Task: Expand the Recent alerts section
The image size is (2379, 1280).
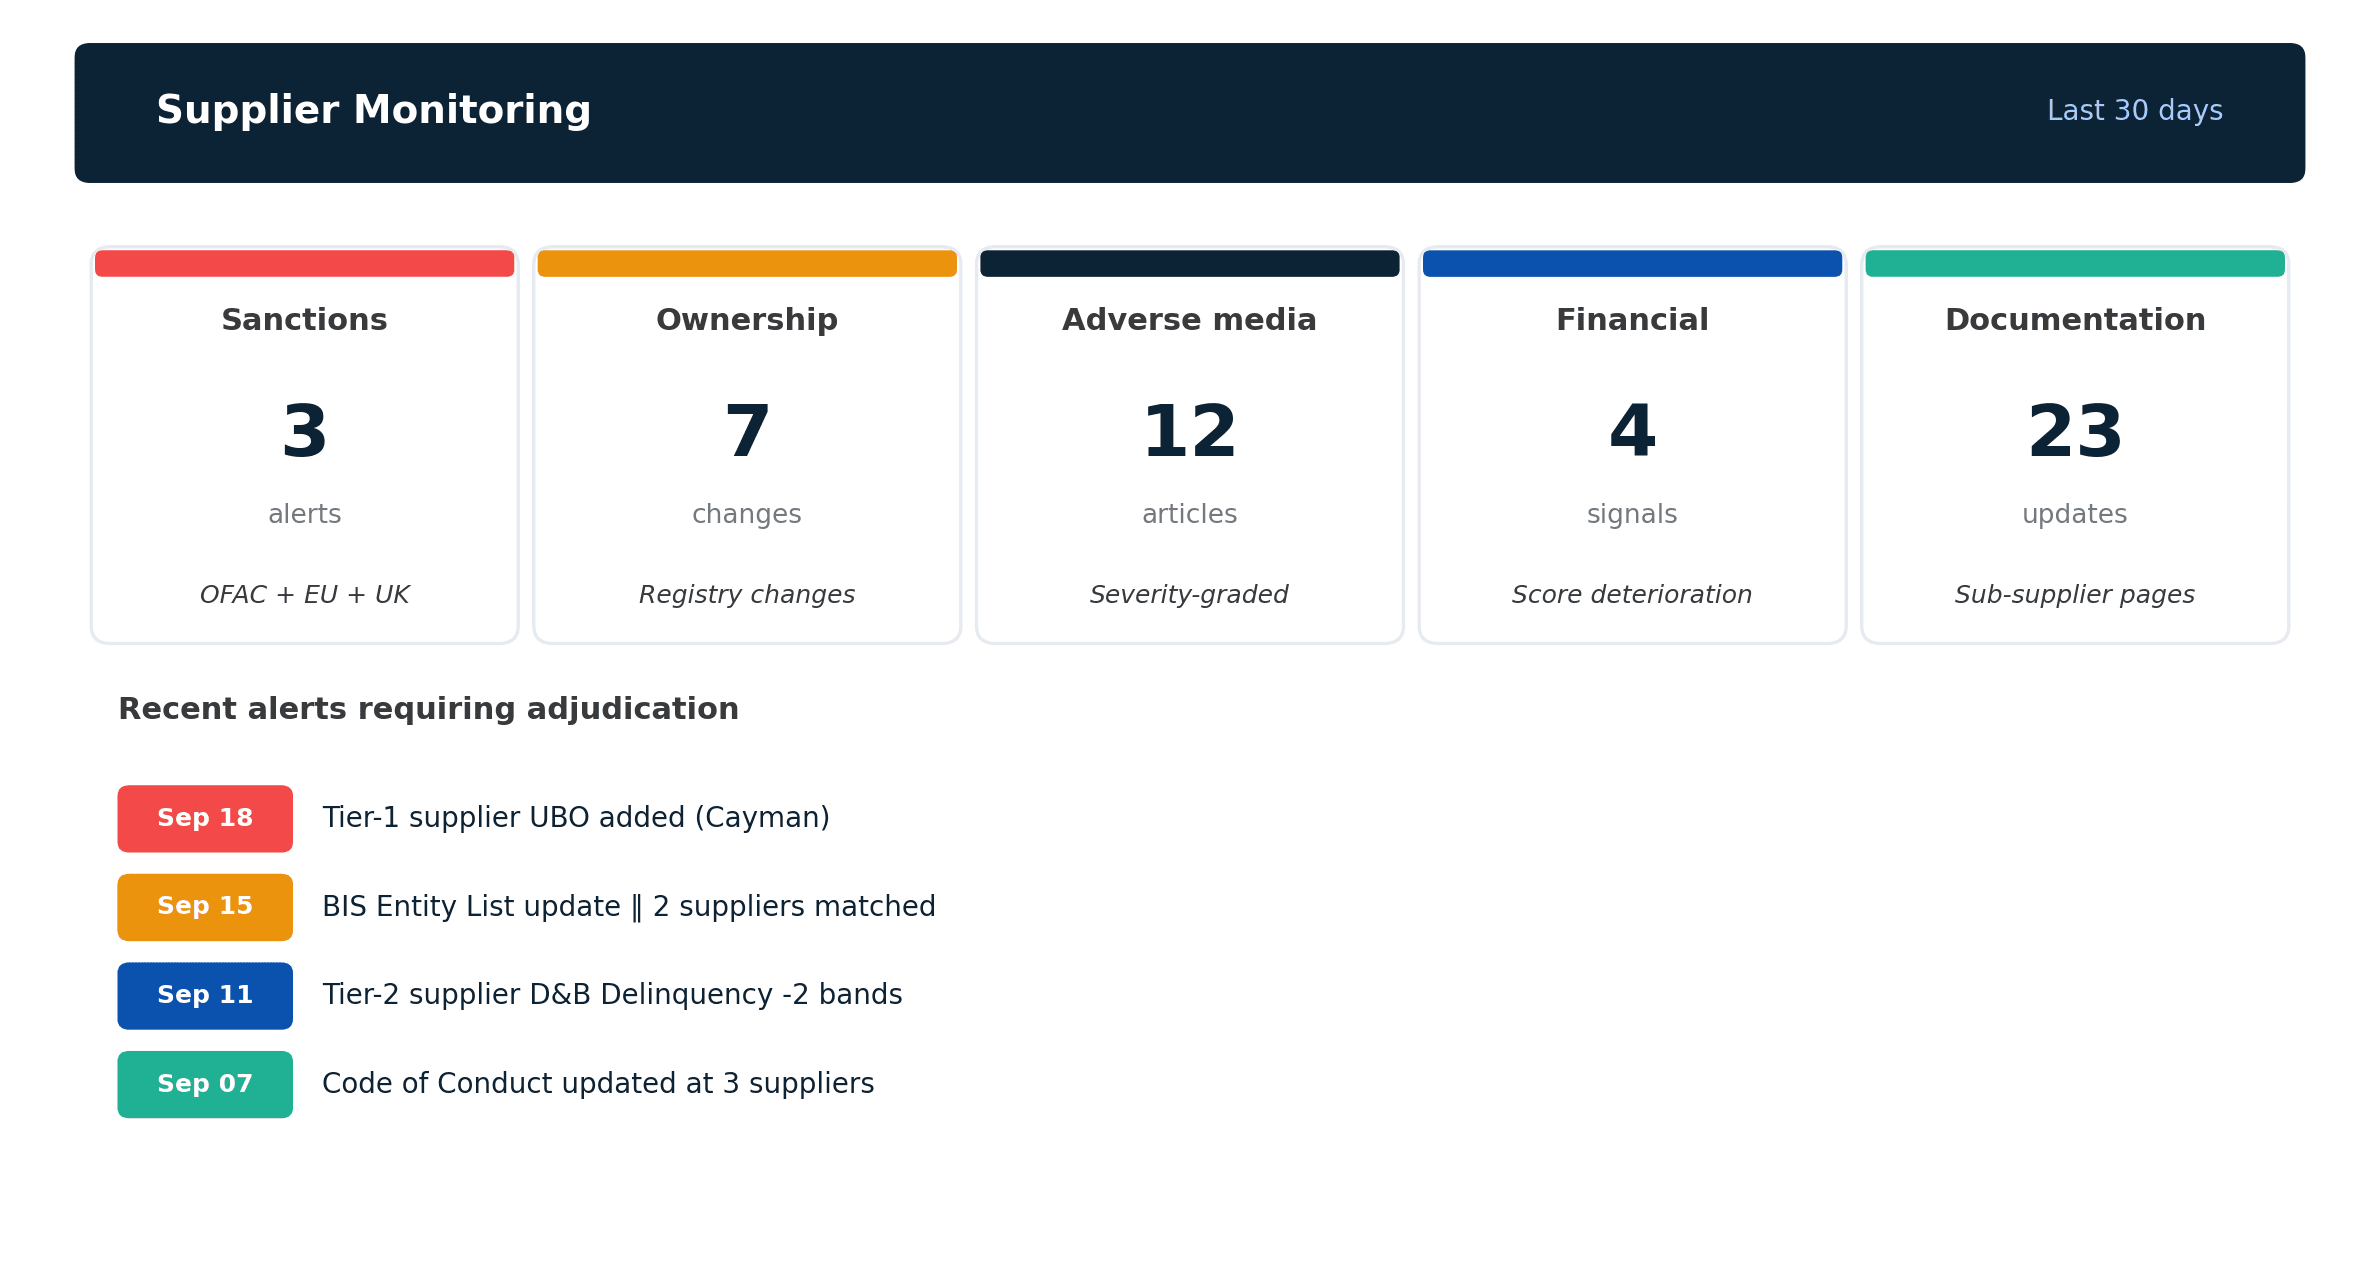Action: pyautogui.click(x=428, y=708)
